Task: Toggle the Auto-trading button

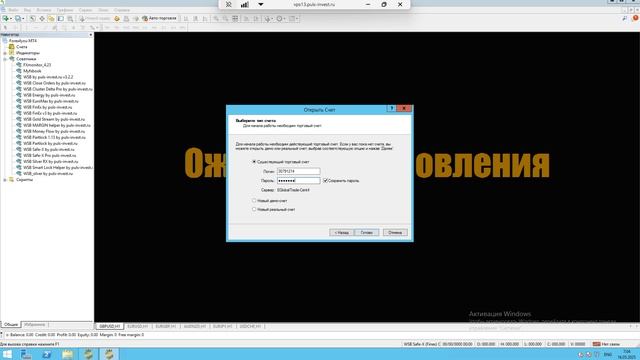Action: pos(160,18)
